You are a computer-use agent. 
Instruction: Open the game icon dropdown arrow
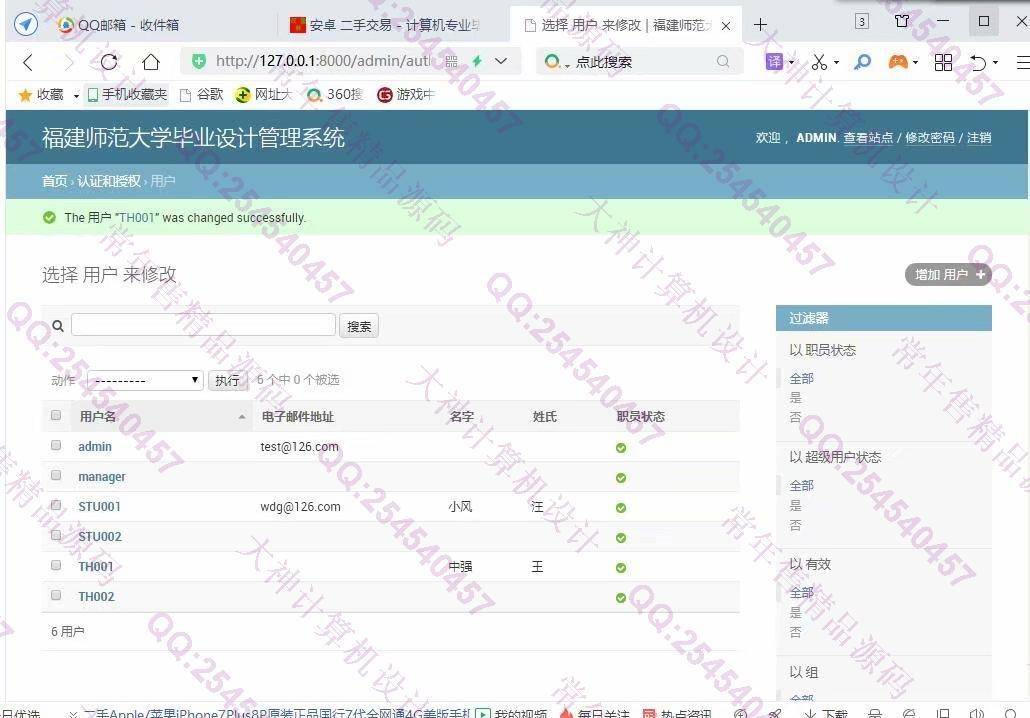(x=915, y=62)
